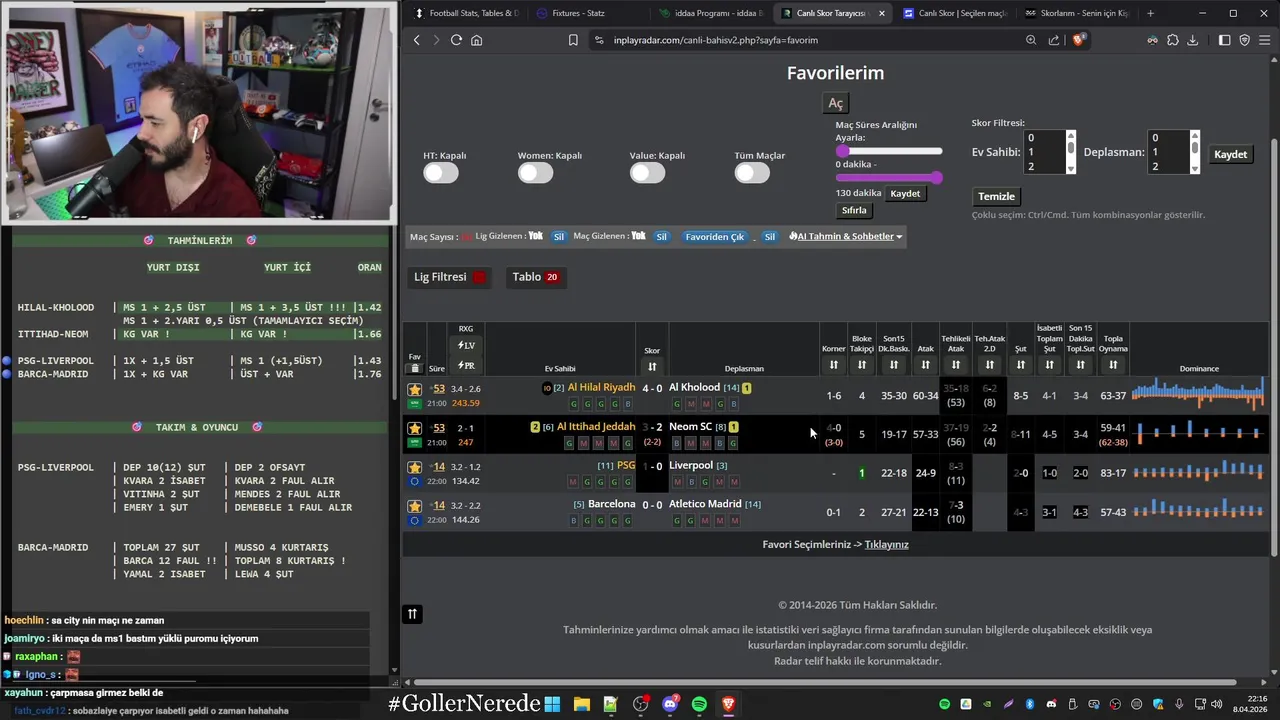Reload the page with the refresh icon
Image resolution: width=1280 pixels, height=720 pixels.
(456, 40)
